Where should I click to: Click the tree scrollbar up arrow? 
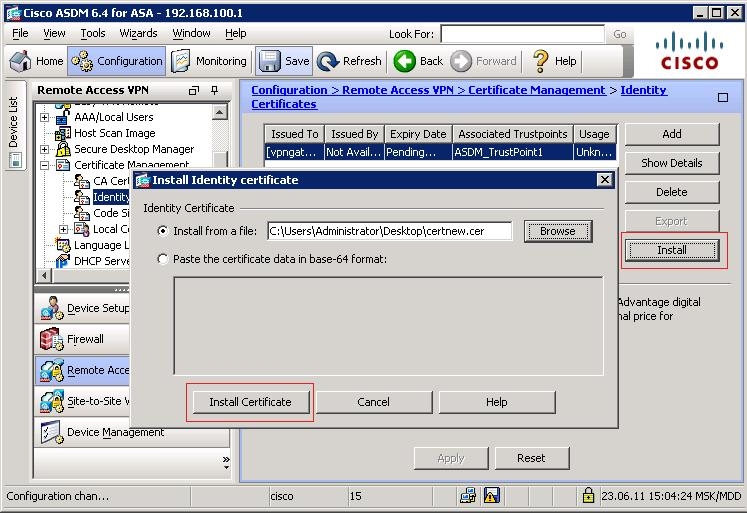click(x=219, y=112)
